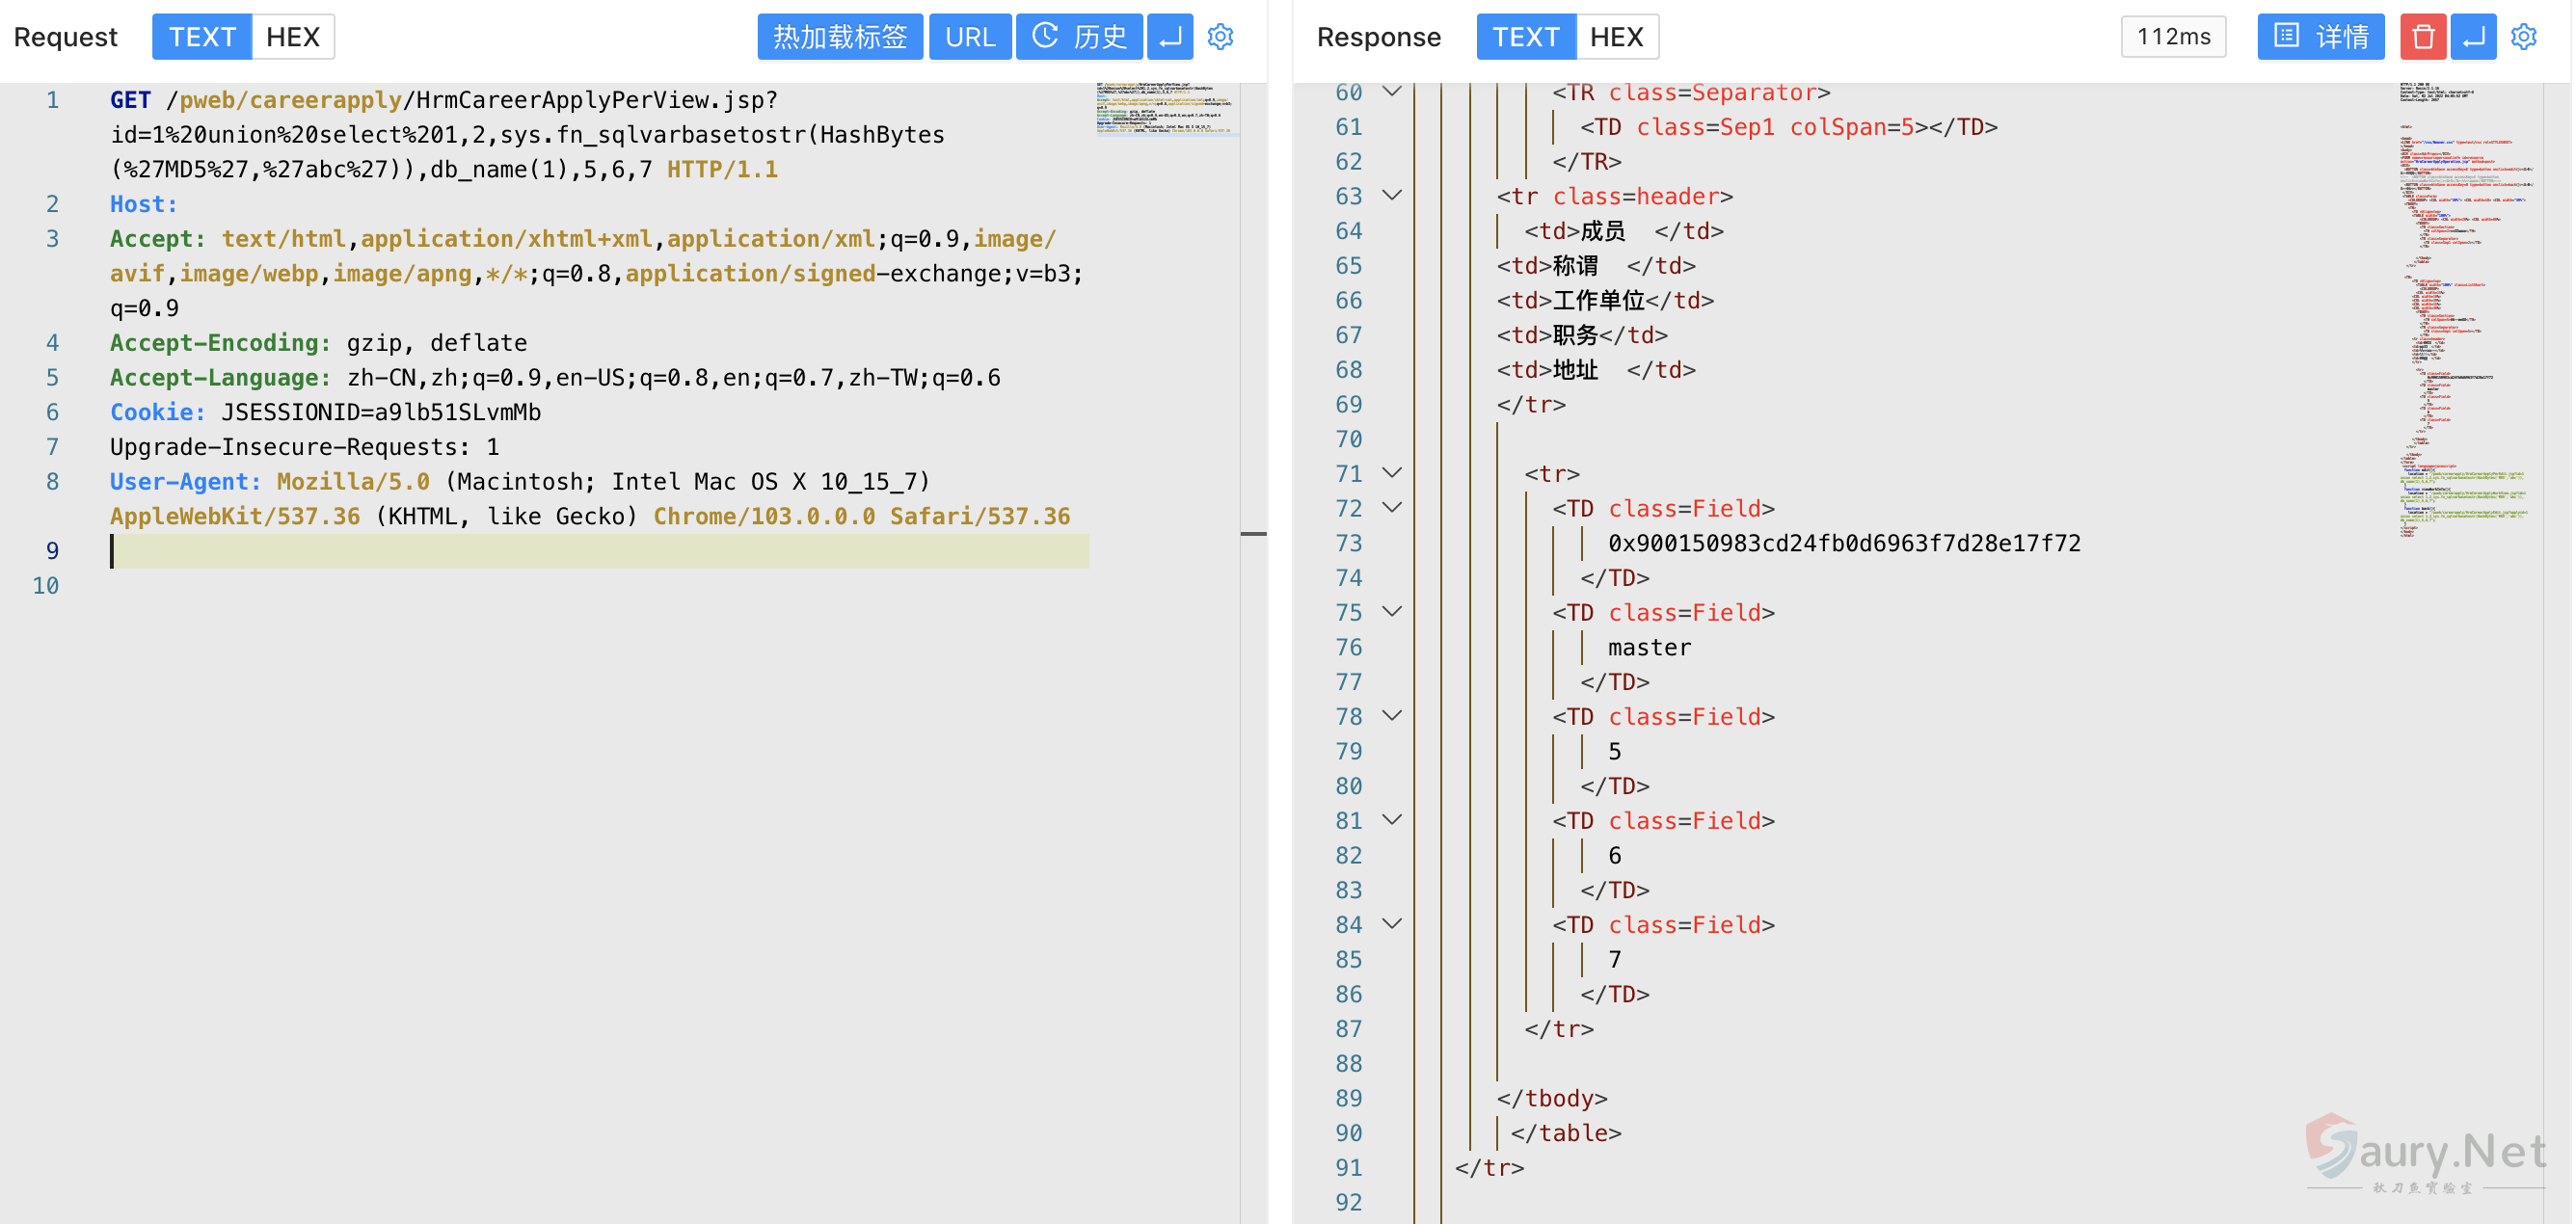Click the 热加载标签 button
The image size is (2576, 1224).
click(x=839, y=37)
